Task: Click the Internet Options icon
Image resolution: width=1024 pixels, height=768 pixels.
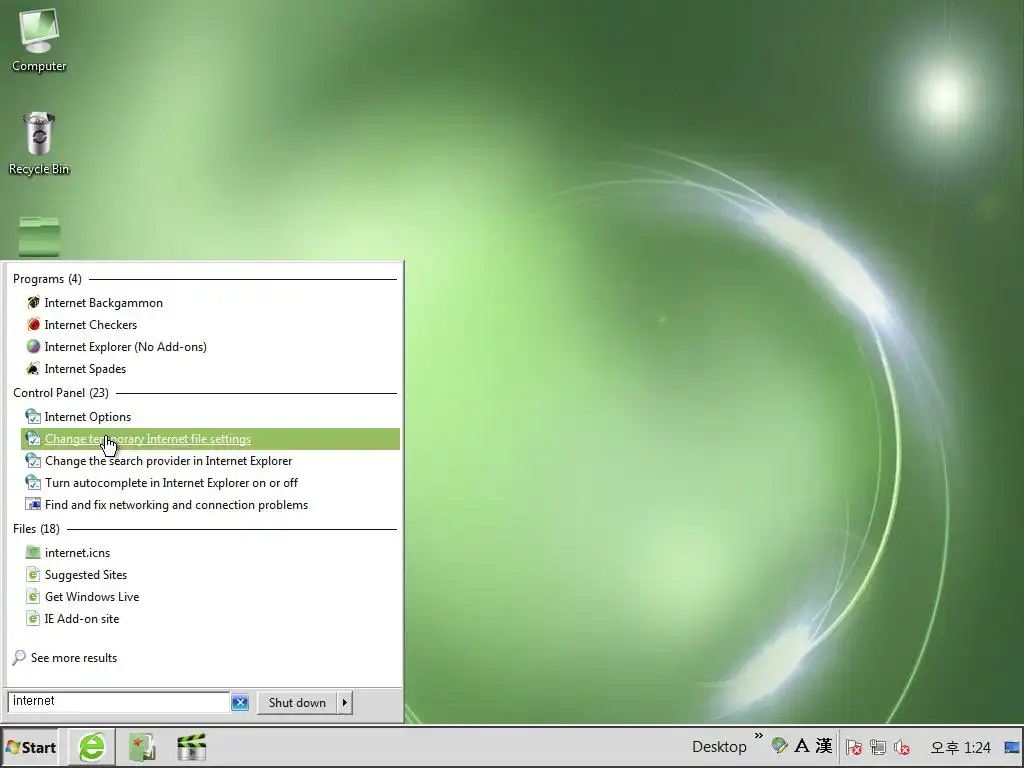Action: pyautogui.click(x=33, y=417)
